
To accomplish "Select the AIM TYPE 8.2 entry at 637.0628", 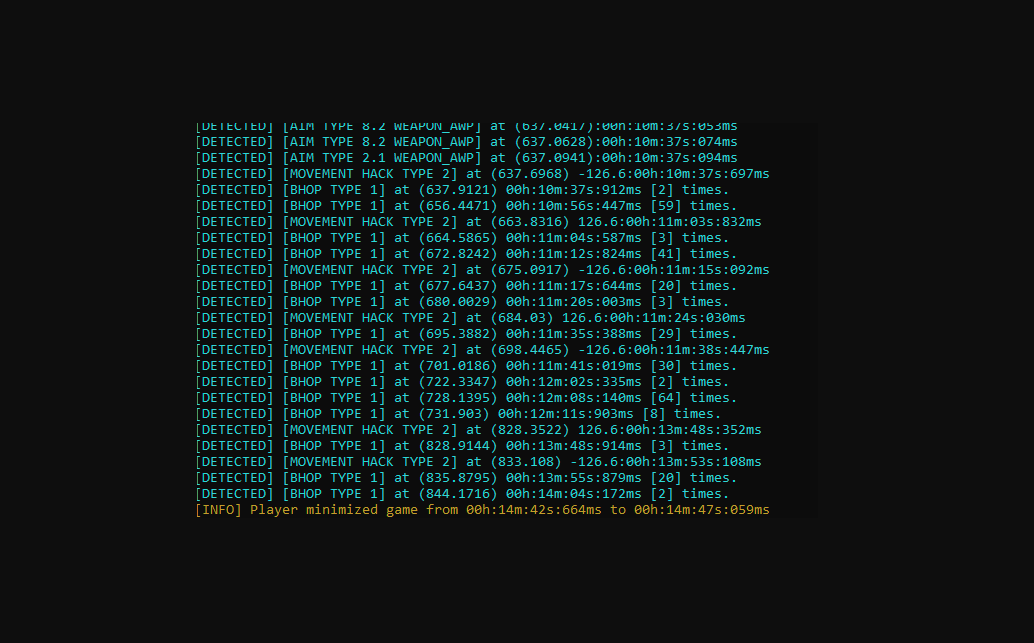I will tap(466, 142).
